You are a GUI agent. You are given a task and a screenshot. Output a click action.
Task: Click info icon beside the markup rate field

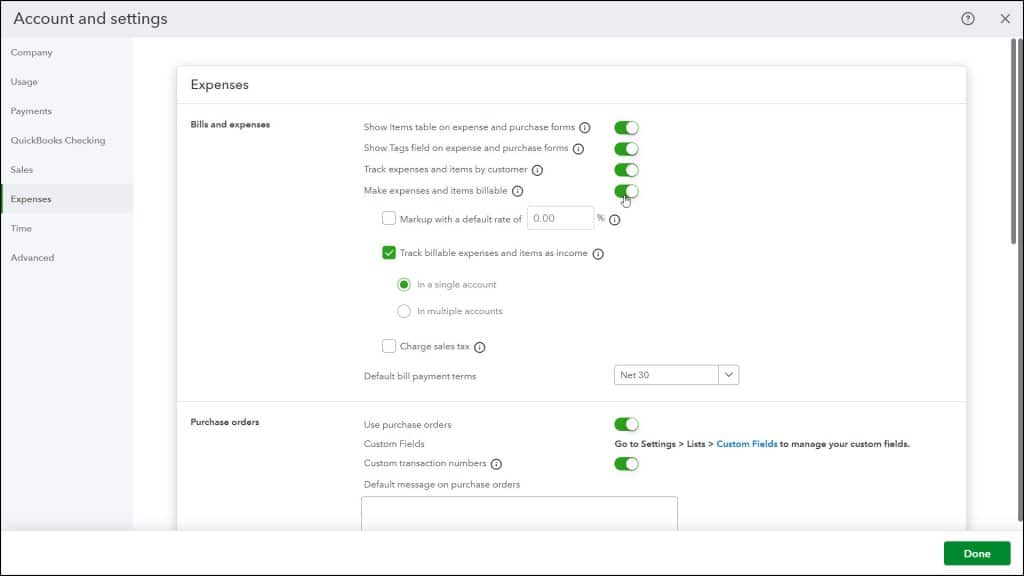pos(615,219)
